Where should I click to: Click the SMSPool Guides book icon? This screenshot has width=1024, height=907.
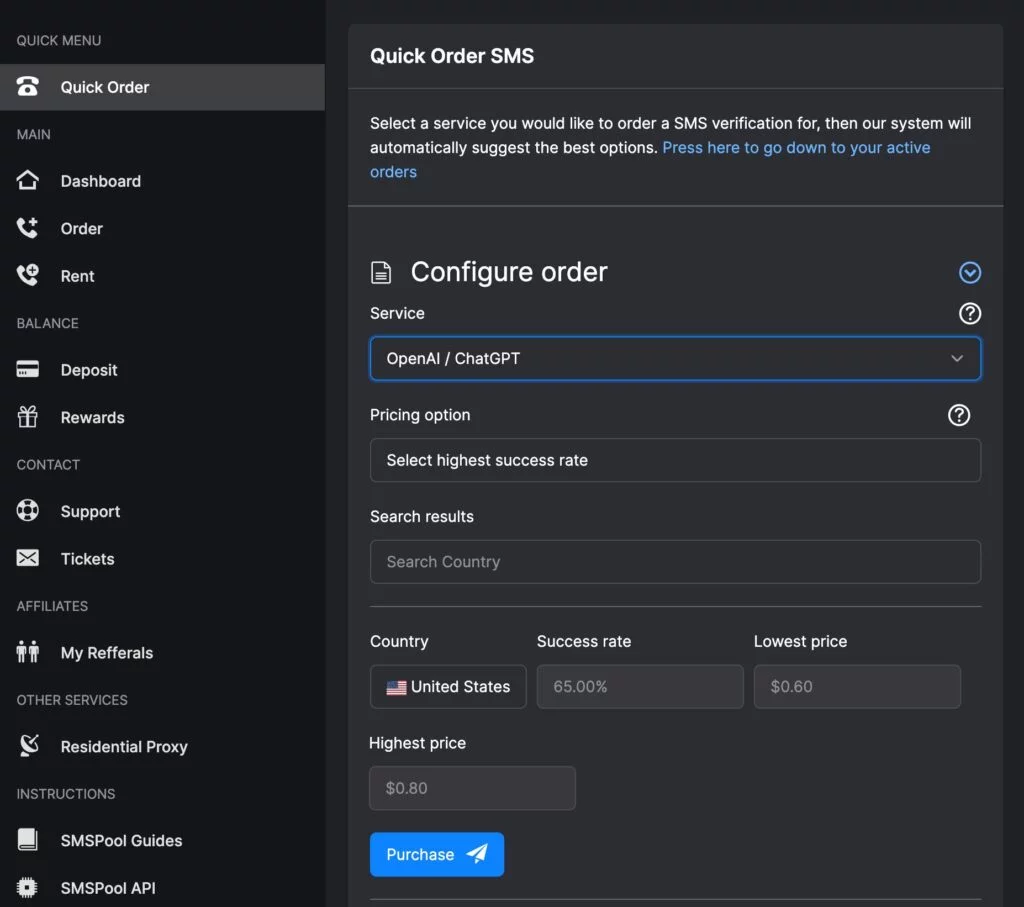point(28,840)
